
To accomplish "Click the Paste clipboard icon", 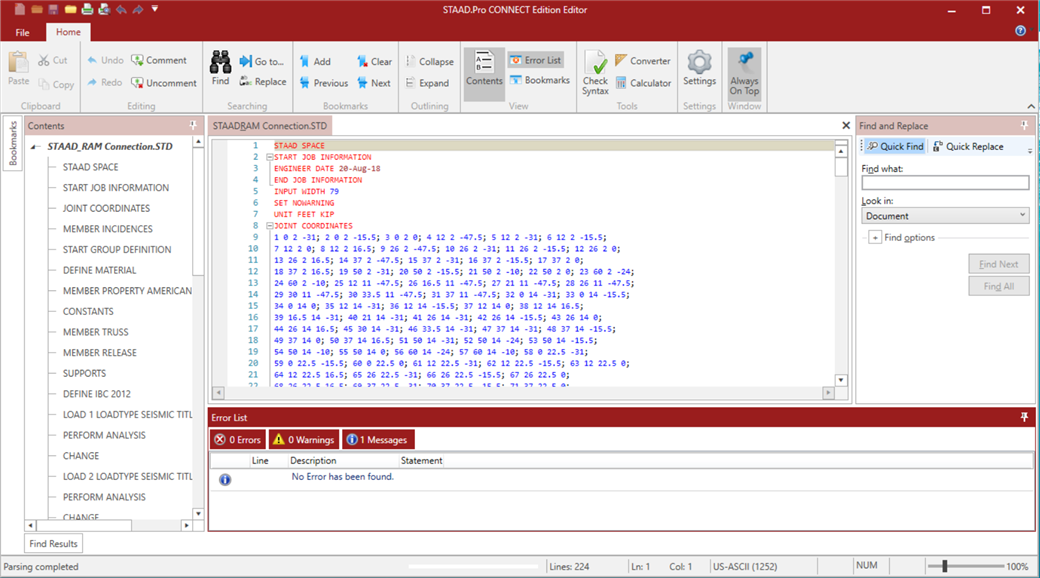I will [19, 63].
